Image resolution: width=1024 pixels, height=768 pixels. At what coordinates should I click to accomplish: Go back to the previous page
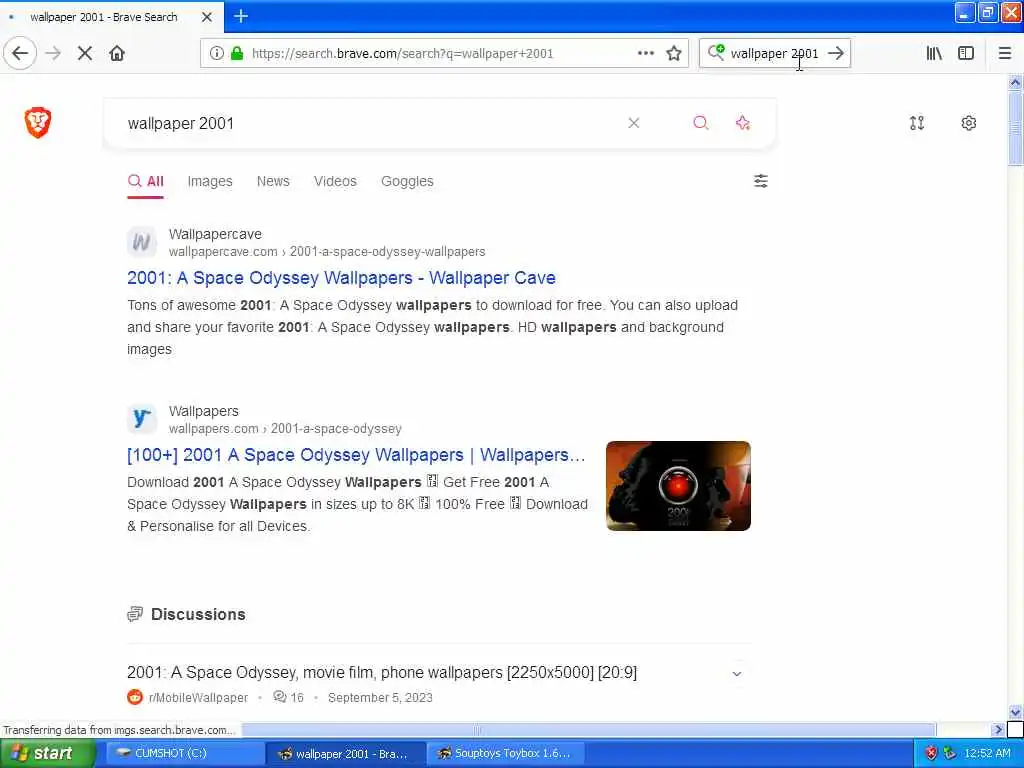coord(20,53)
